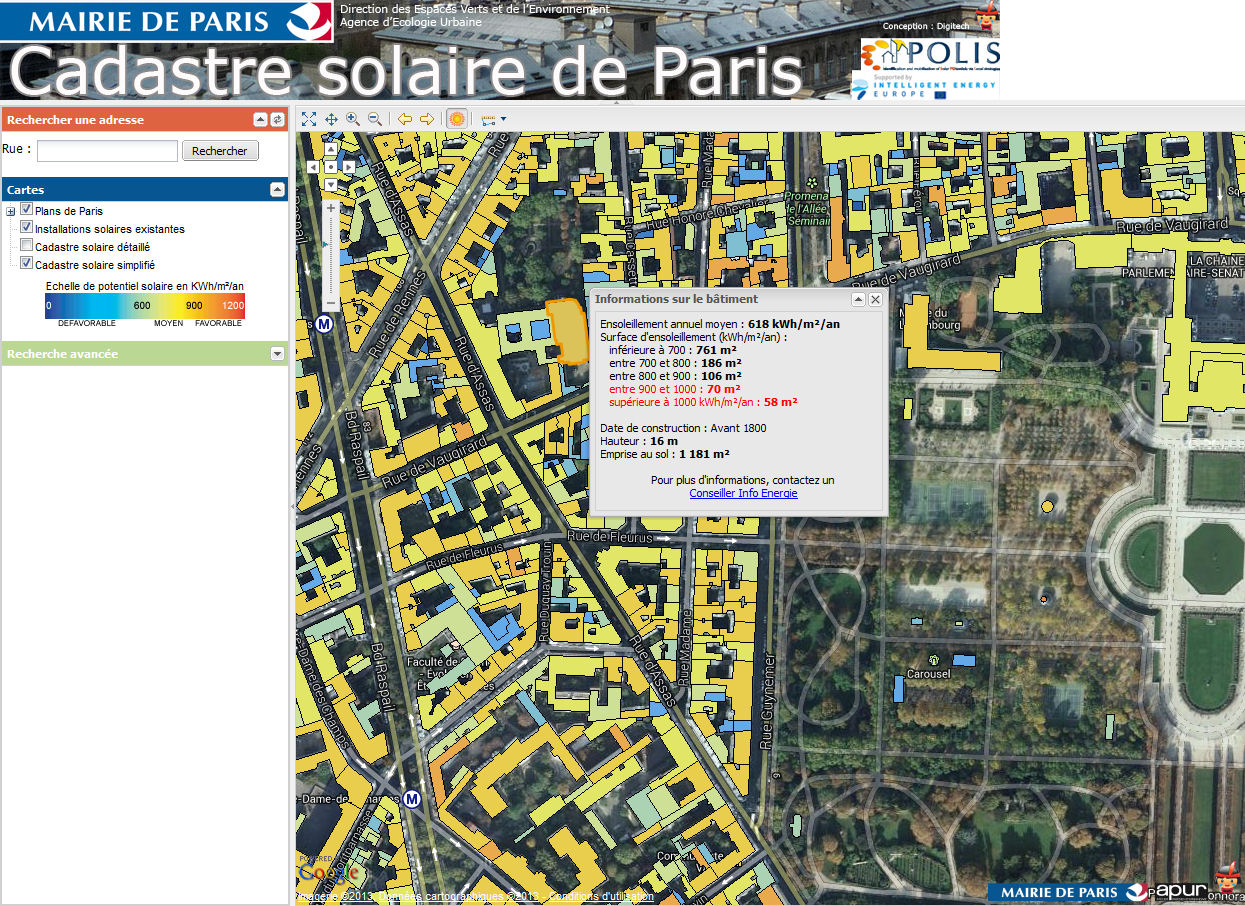Click the POLIS logo
This screenshot has height=906, width=1245.
click(x=930, y=55)
